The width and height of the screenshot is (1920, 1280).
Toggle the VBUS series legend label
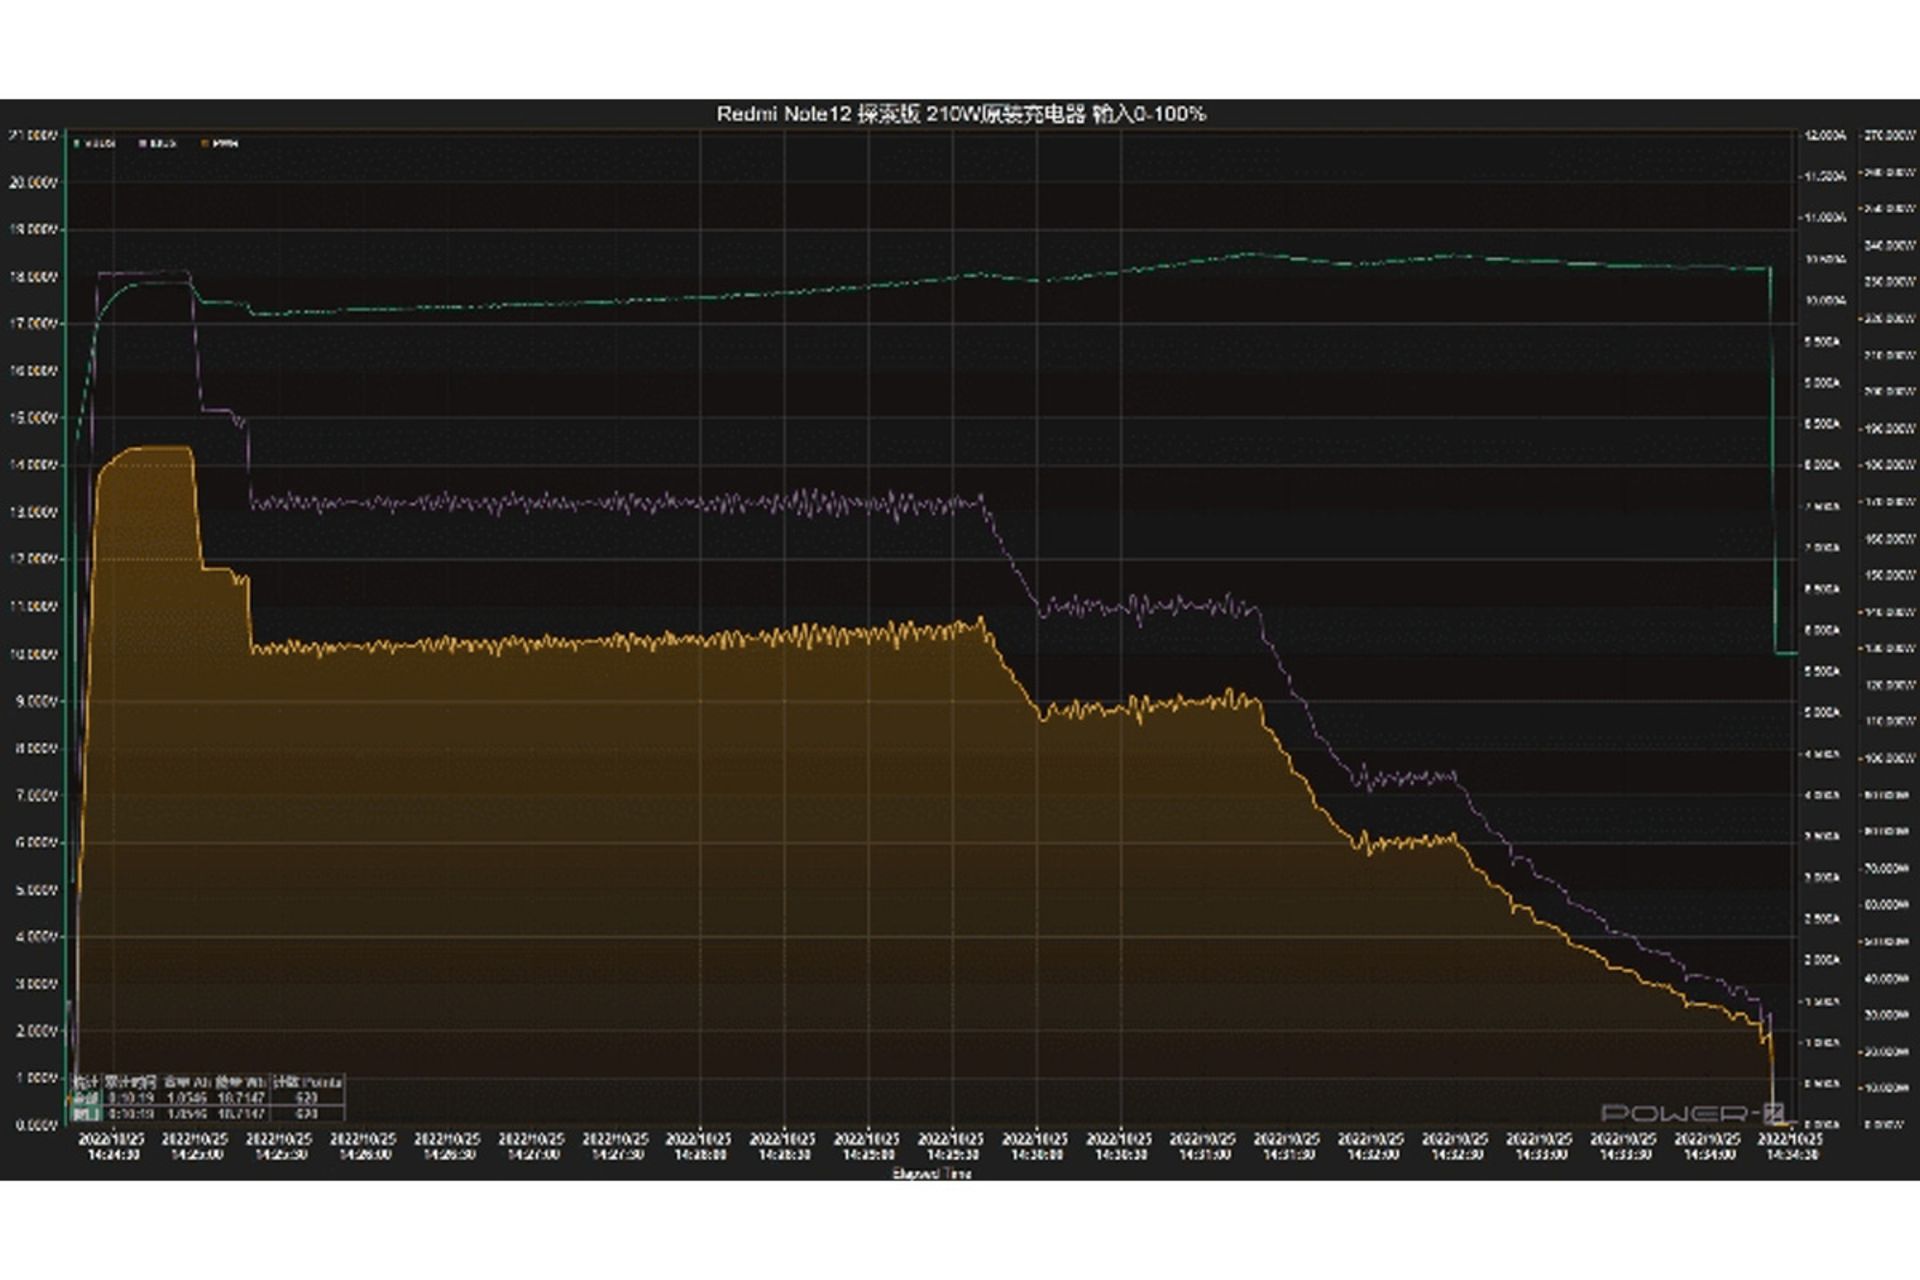click(100, 144)
